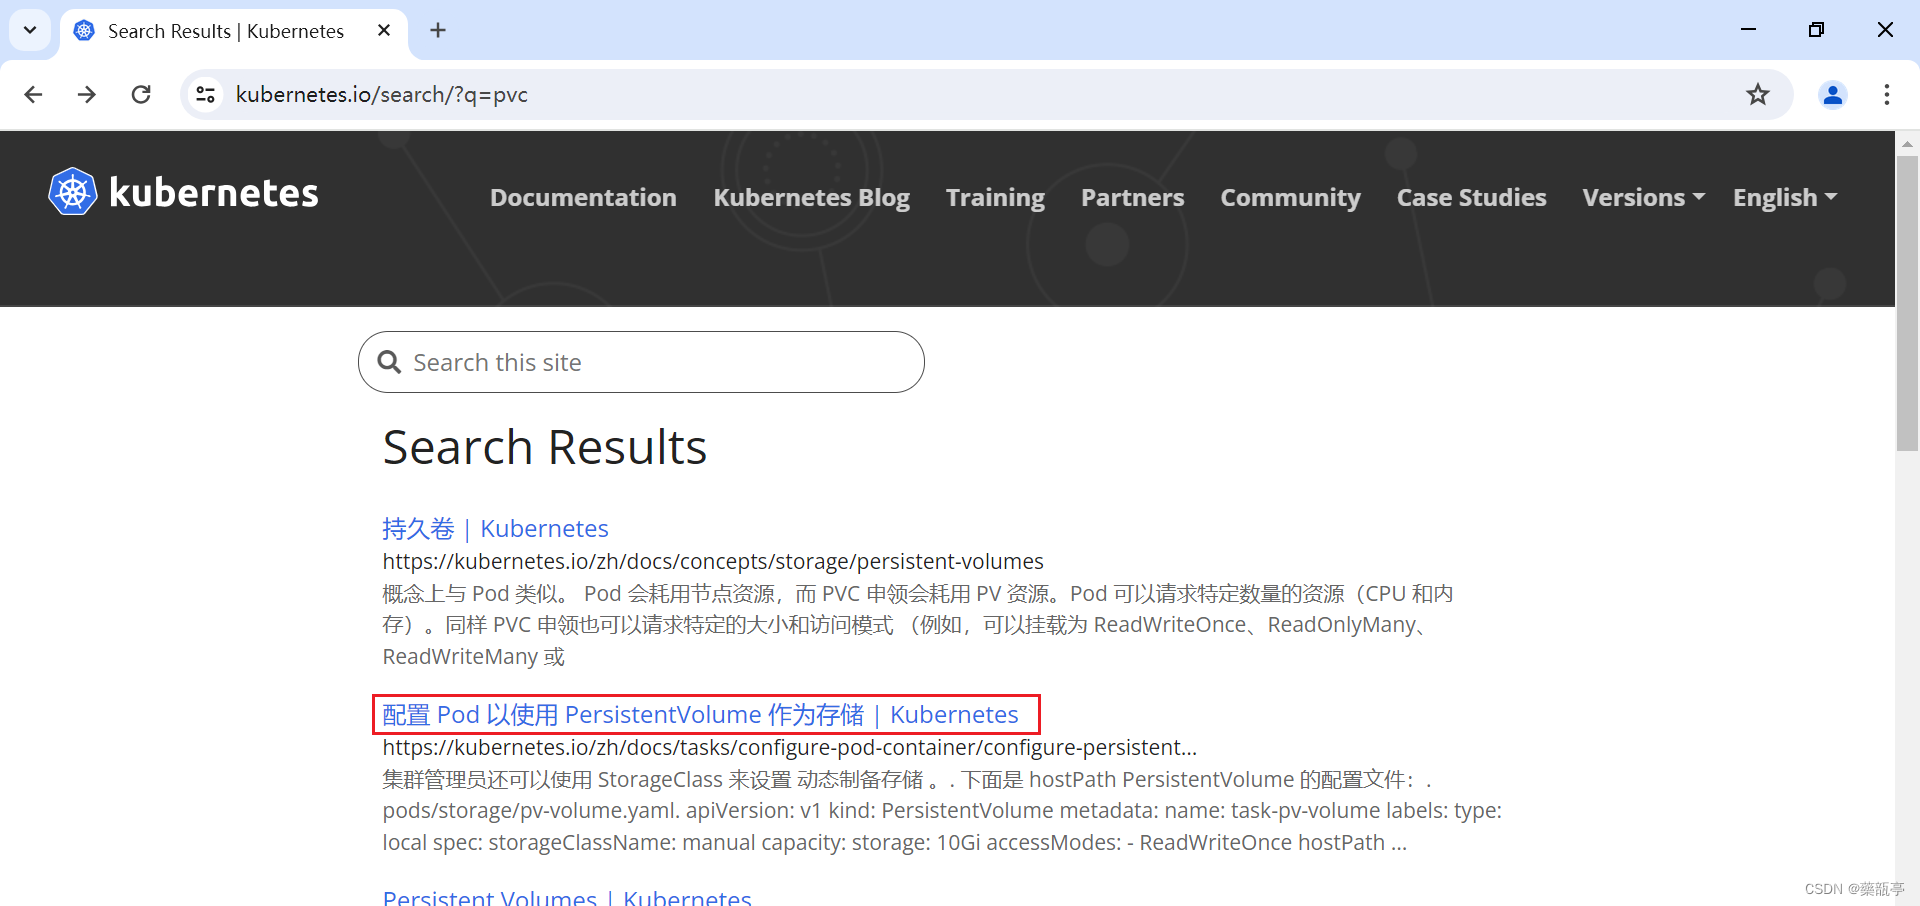
Task: Open the Case Studies page
Action: (1471, 197)
